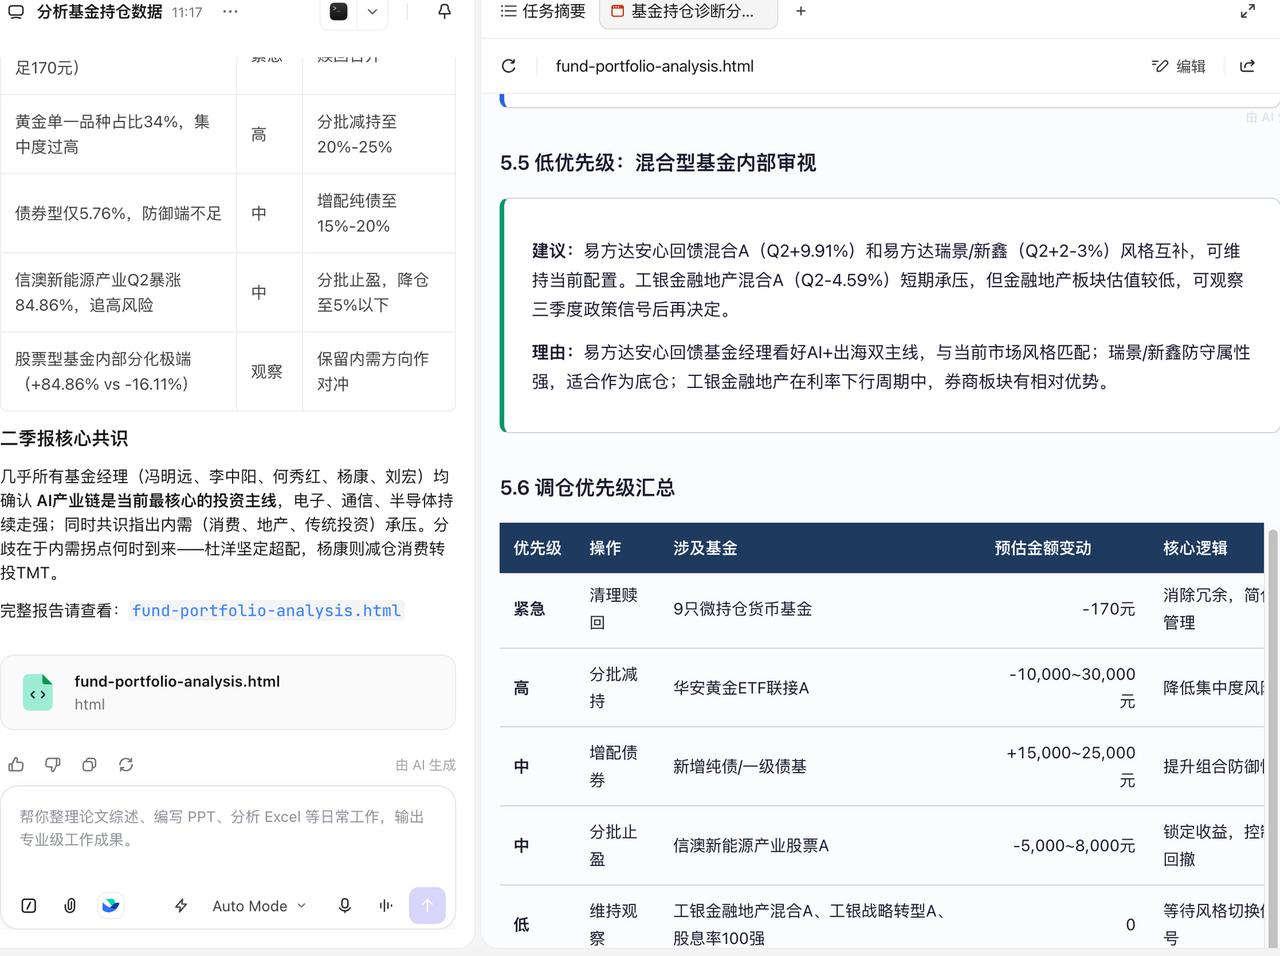This screenshot has width=1280, height=956.
Task: Click the audio waveform icon
Action: coord(386,906)
